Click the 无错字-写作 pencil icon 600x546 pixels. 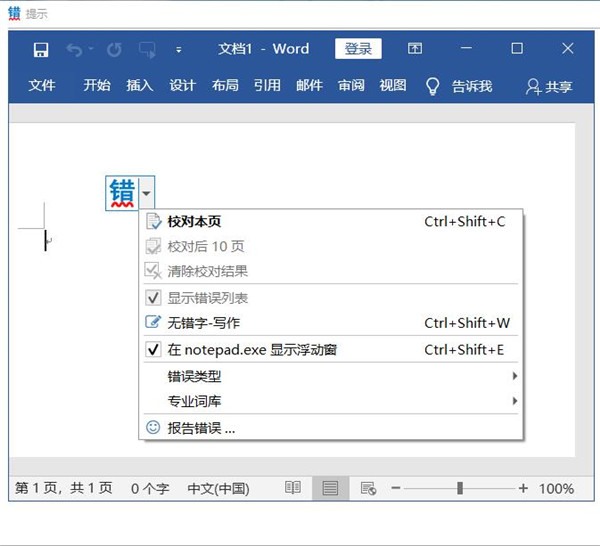click(153, 322)
